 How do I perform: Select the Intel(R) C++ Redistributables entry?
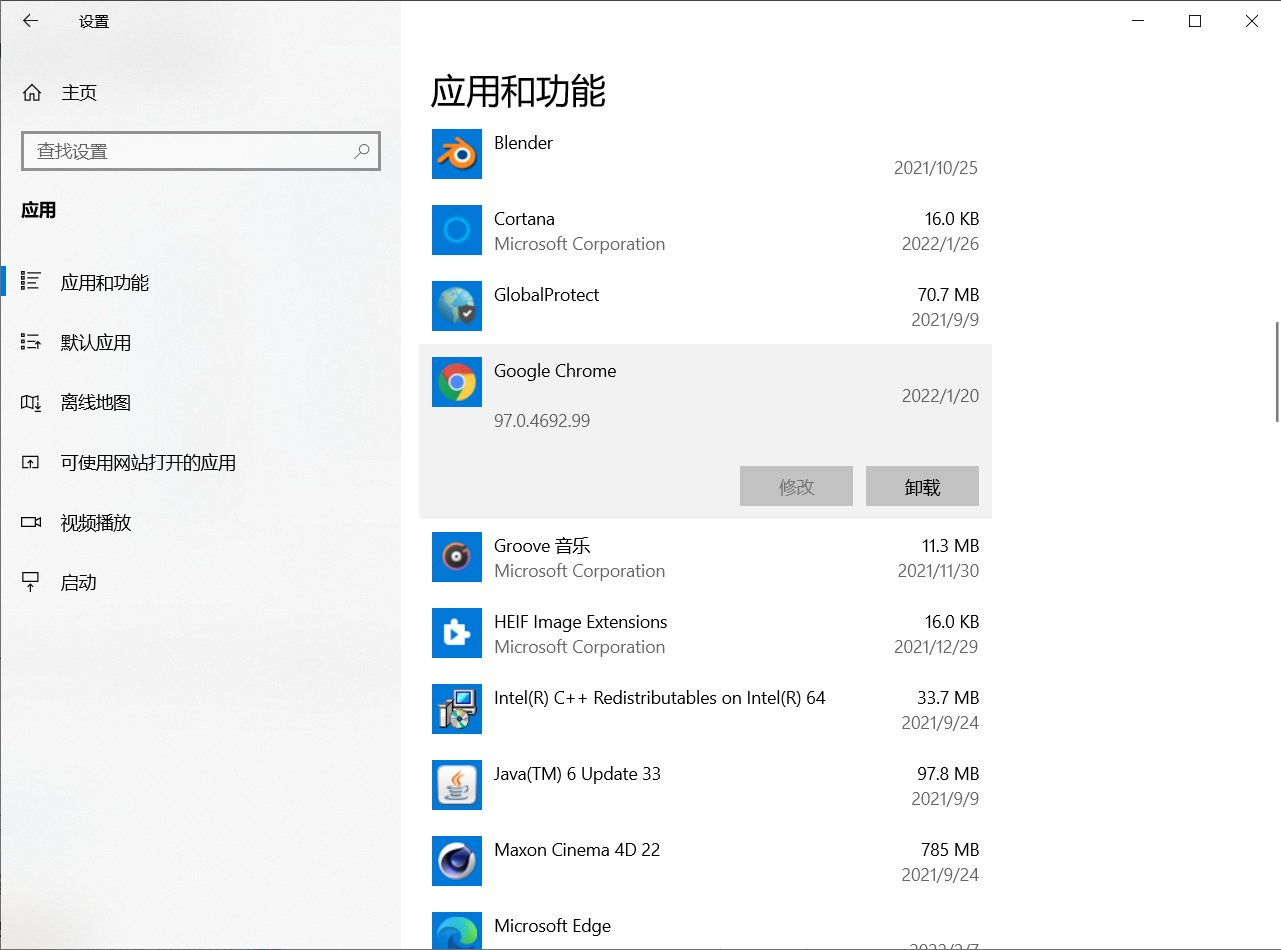pyautogui.click(x=660, y=709)
